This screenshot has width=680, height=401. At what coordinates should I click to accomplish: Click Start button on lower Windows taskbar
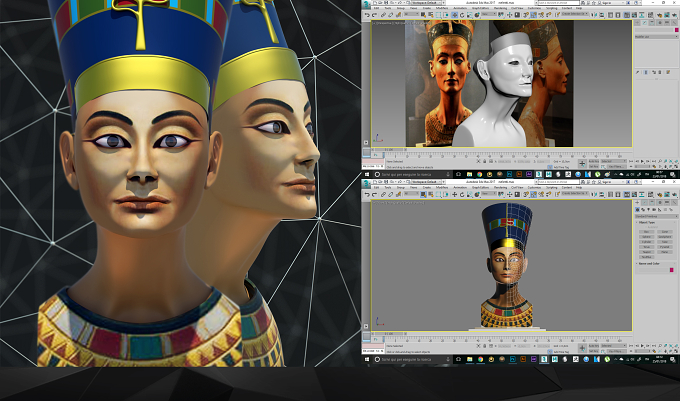366,359
